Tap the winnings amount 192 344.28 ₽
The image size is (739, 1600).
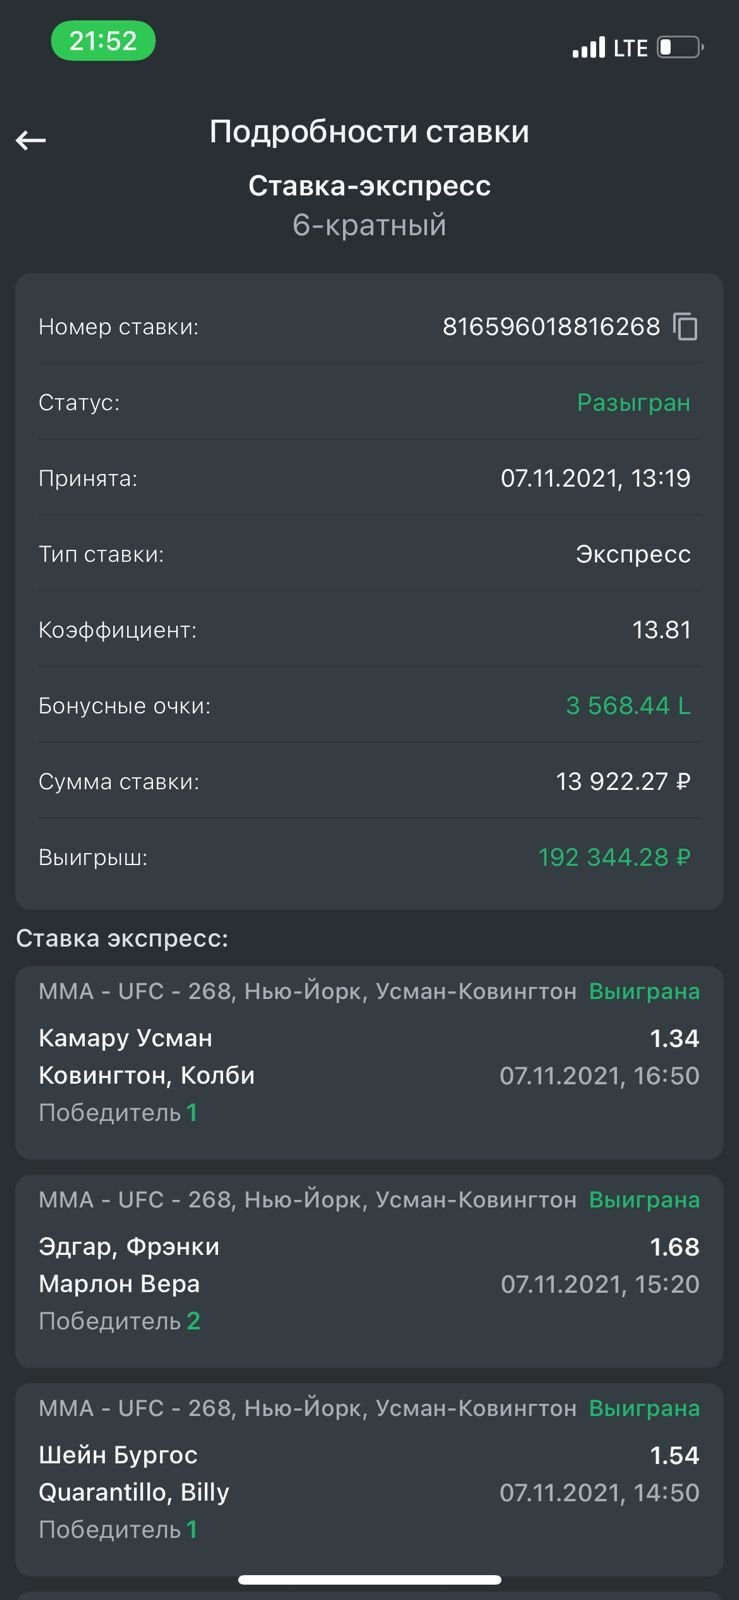pos(614,857)
